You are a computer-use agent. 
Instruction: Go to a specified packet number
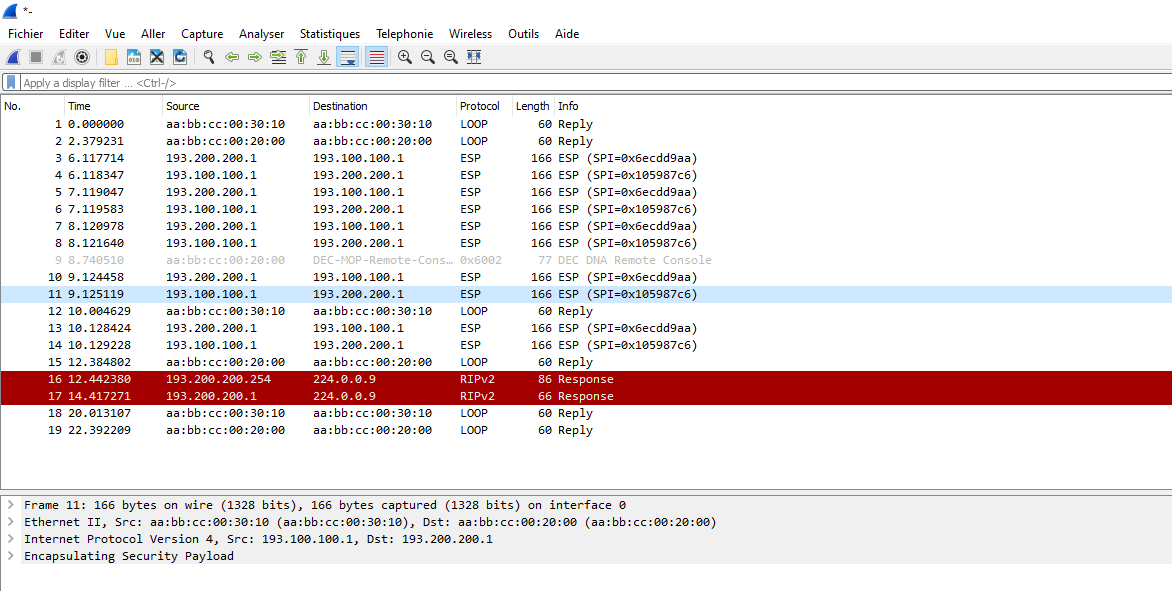[x=278, y=57]
